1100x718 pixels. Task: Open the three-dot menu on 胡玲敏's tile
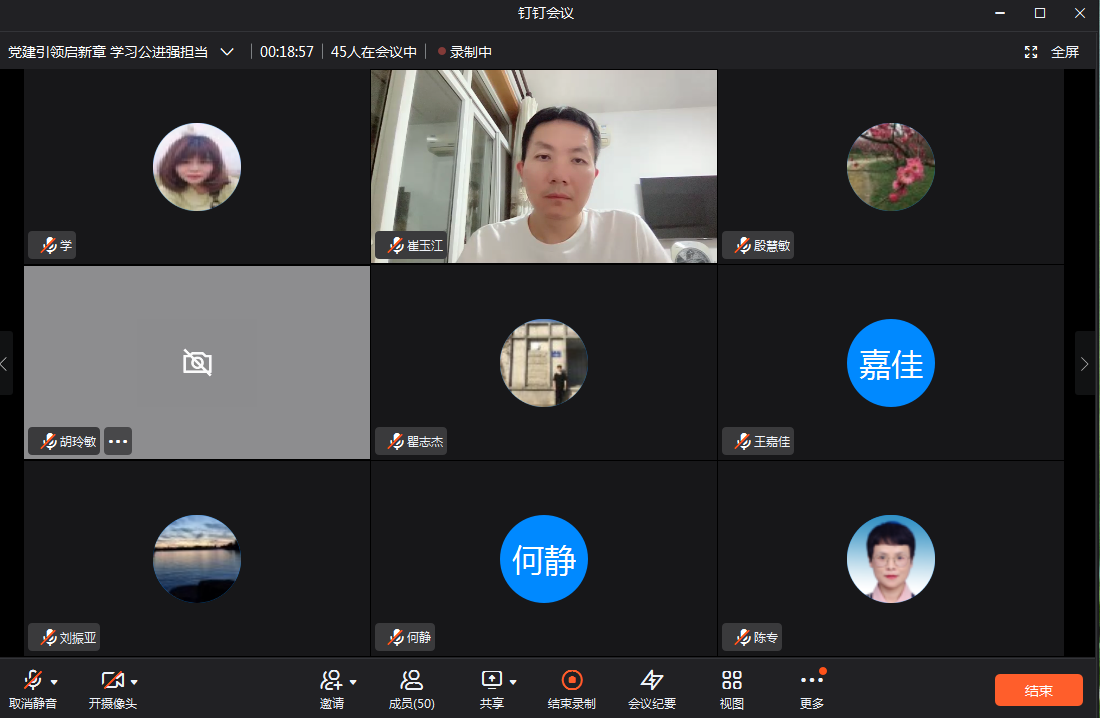coord(118,441)
